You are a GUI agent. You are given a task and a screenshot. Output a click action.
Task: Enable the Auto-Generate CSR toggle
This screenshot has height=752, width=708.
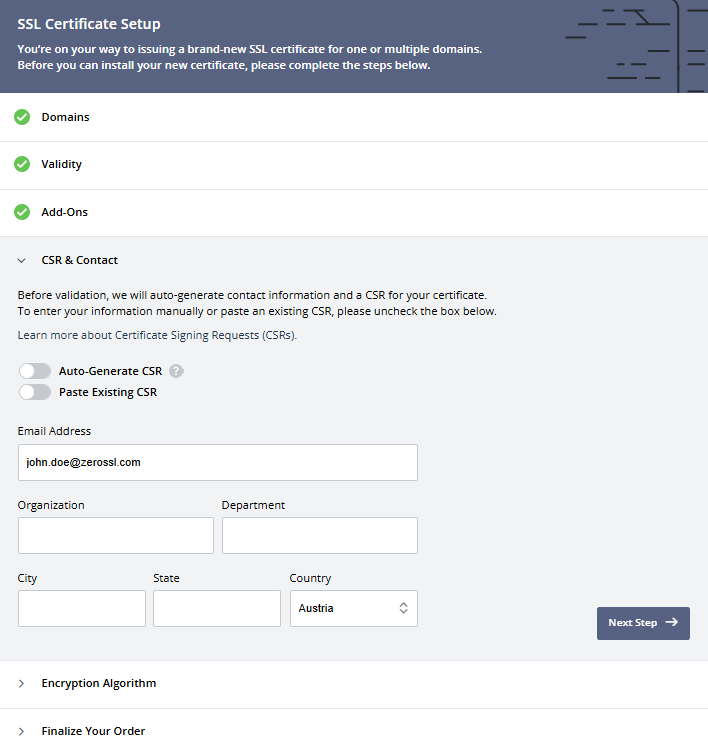[x=34, y=371]
